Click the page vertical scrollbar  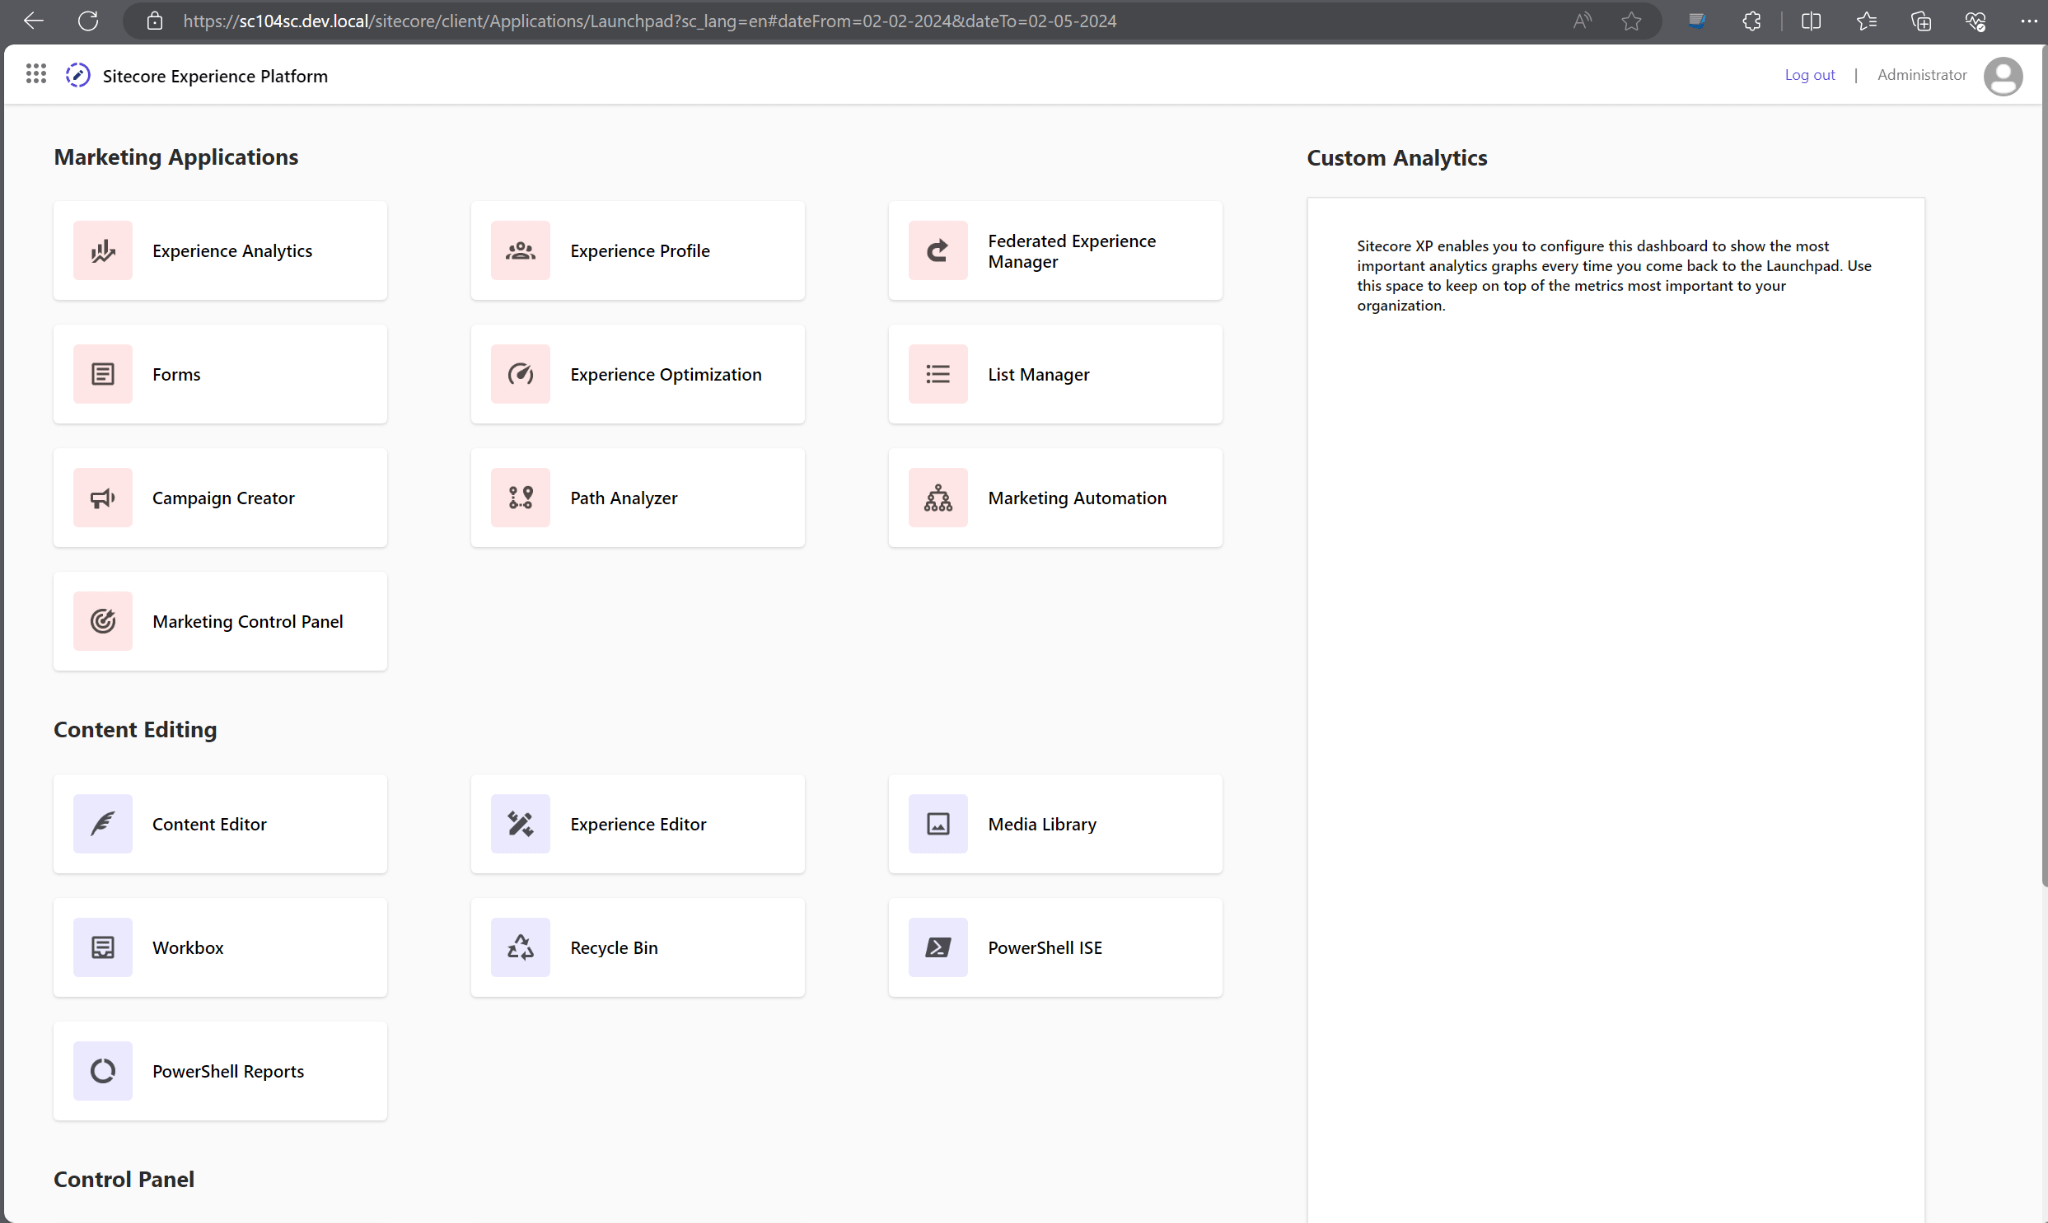[x=2043, y=466]
